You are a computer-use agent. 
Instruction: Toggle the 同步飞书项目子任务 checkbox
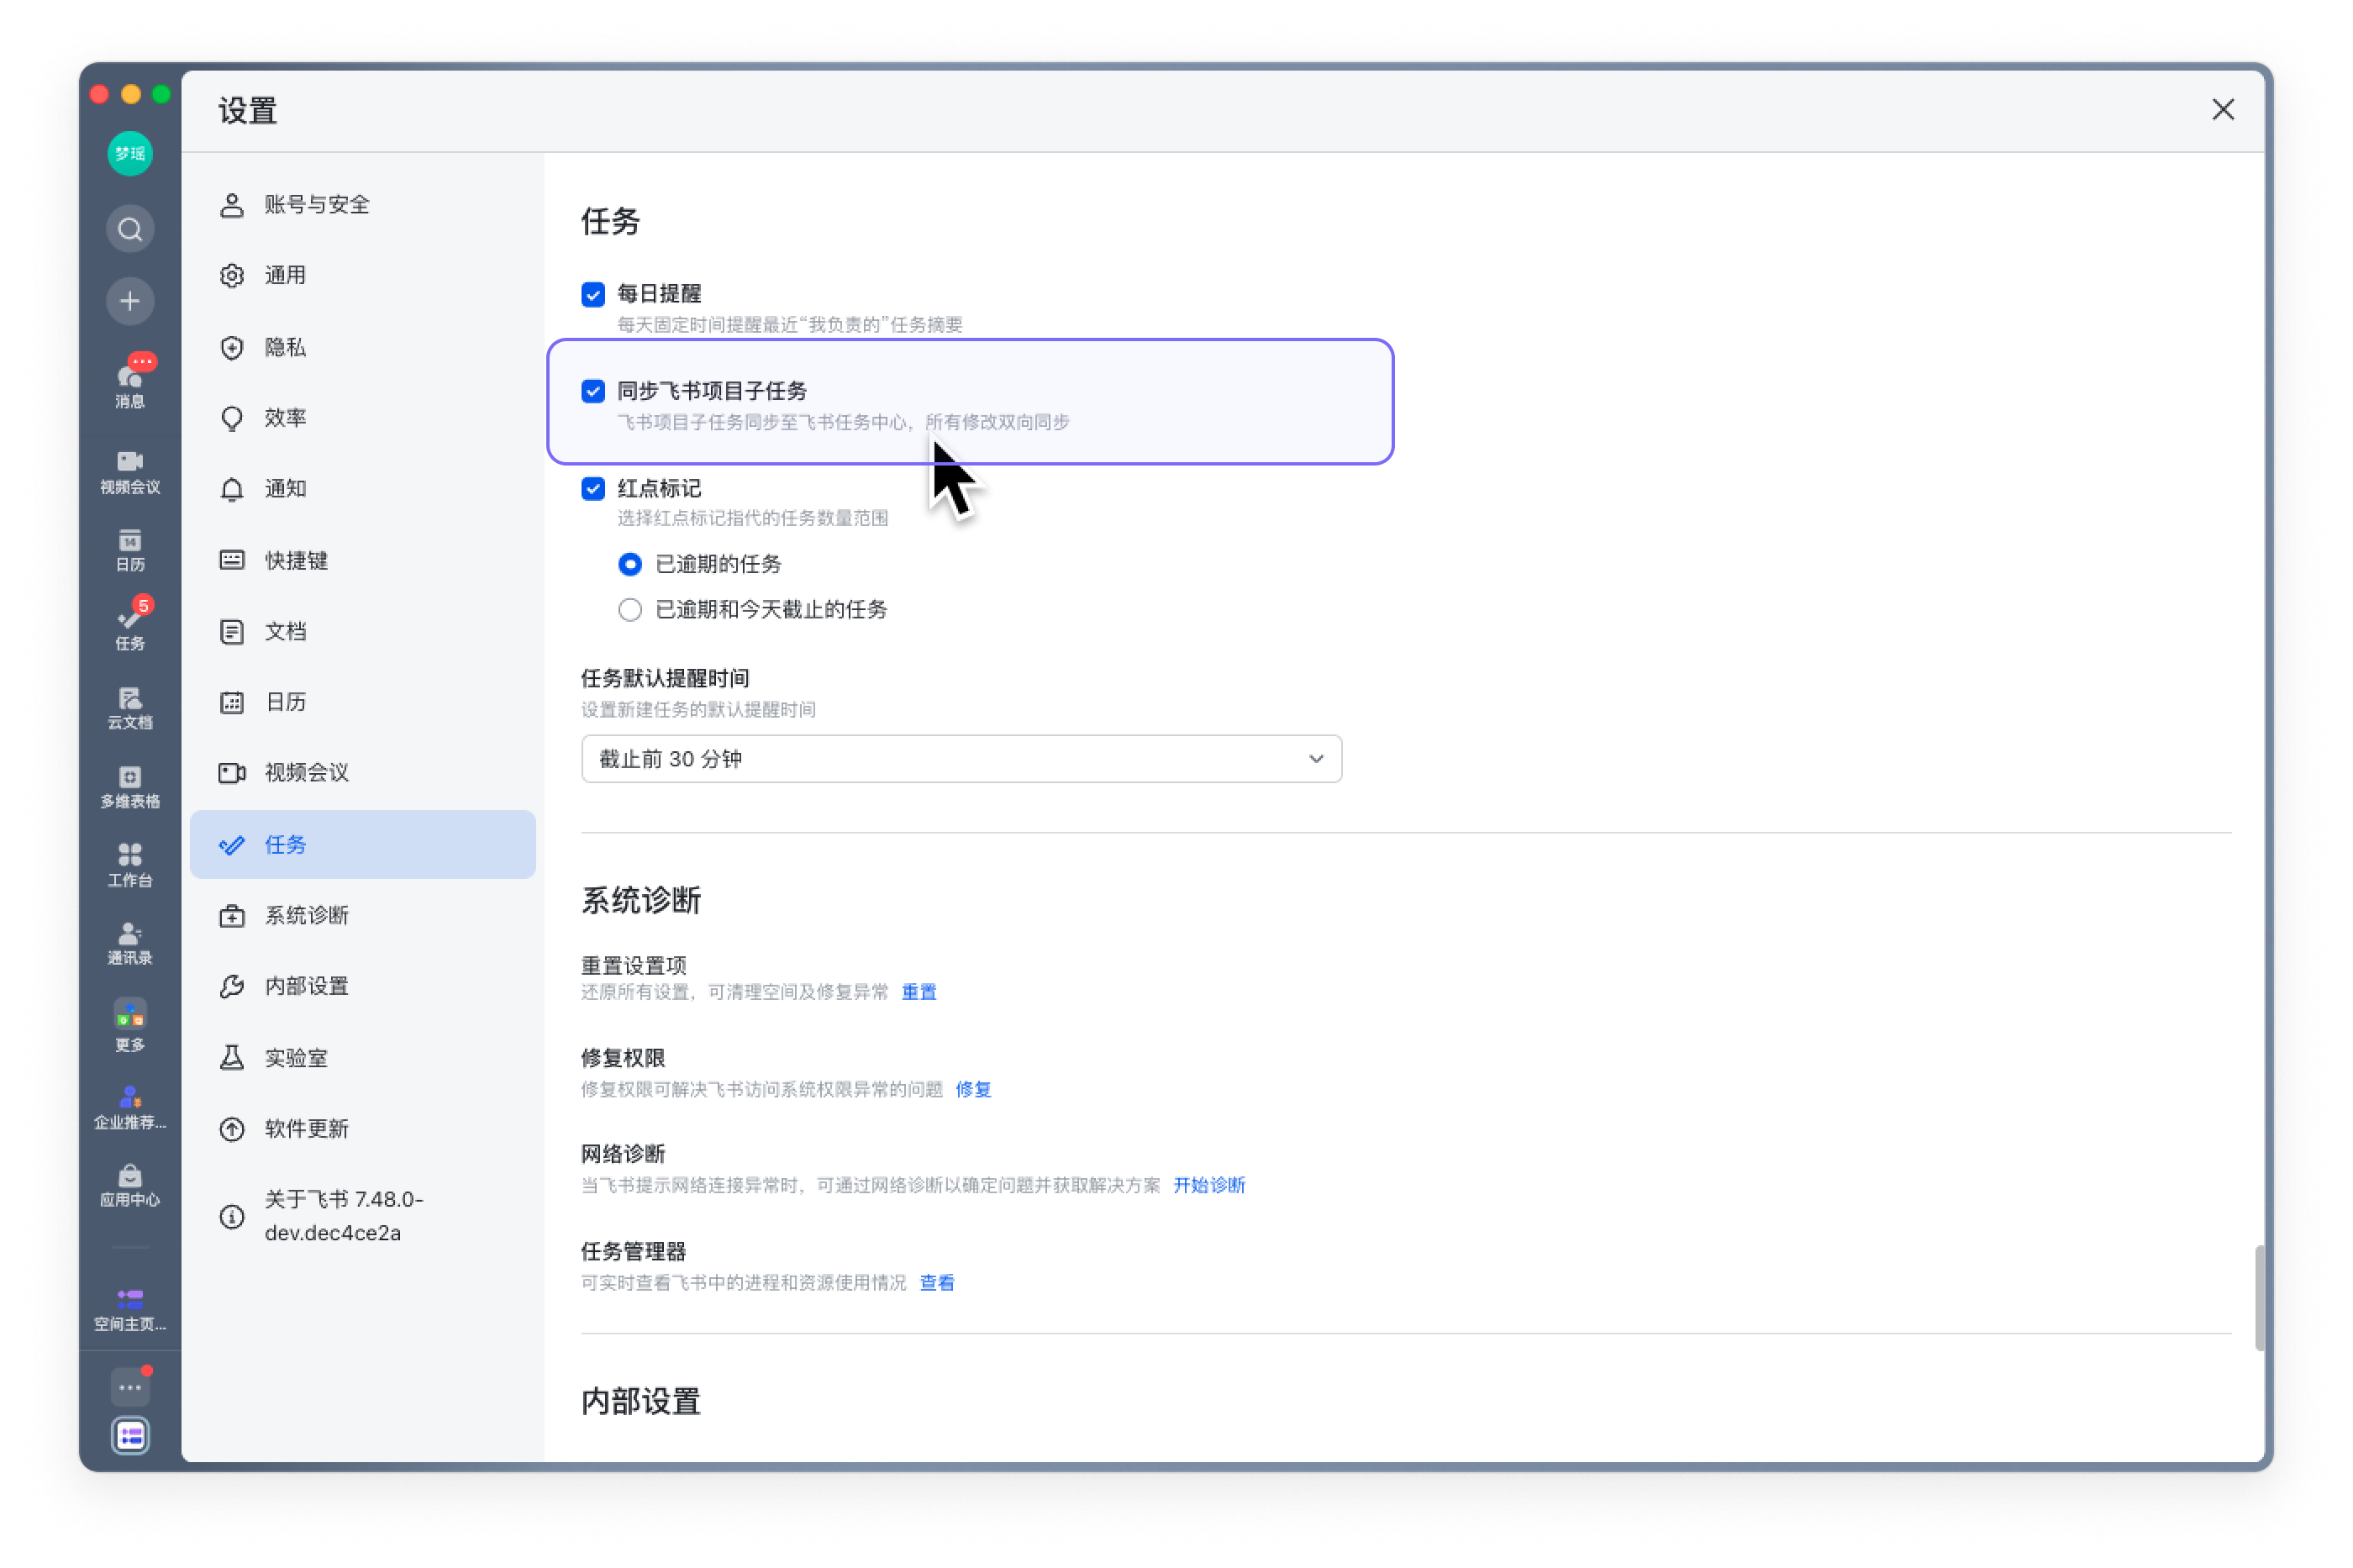point(593,391)
